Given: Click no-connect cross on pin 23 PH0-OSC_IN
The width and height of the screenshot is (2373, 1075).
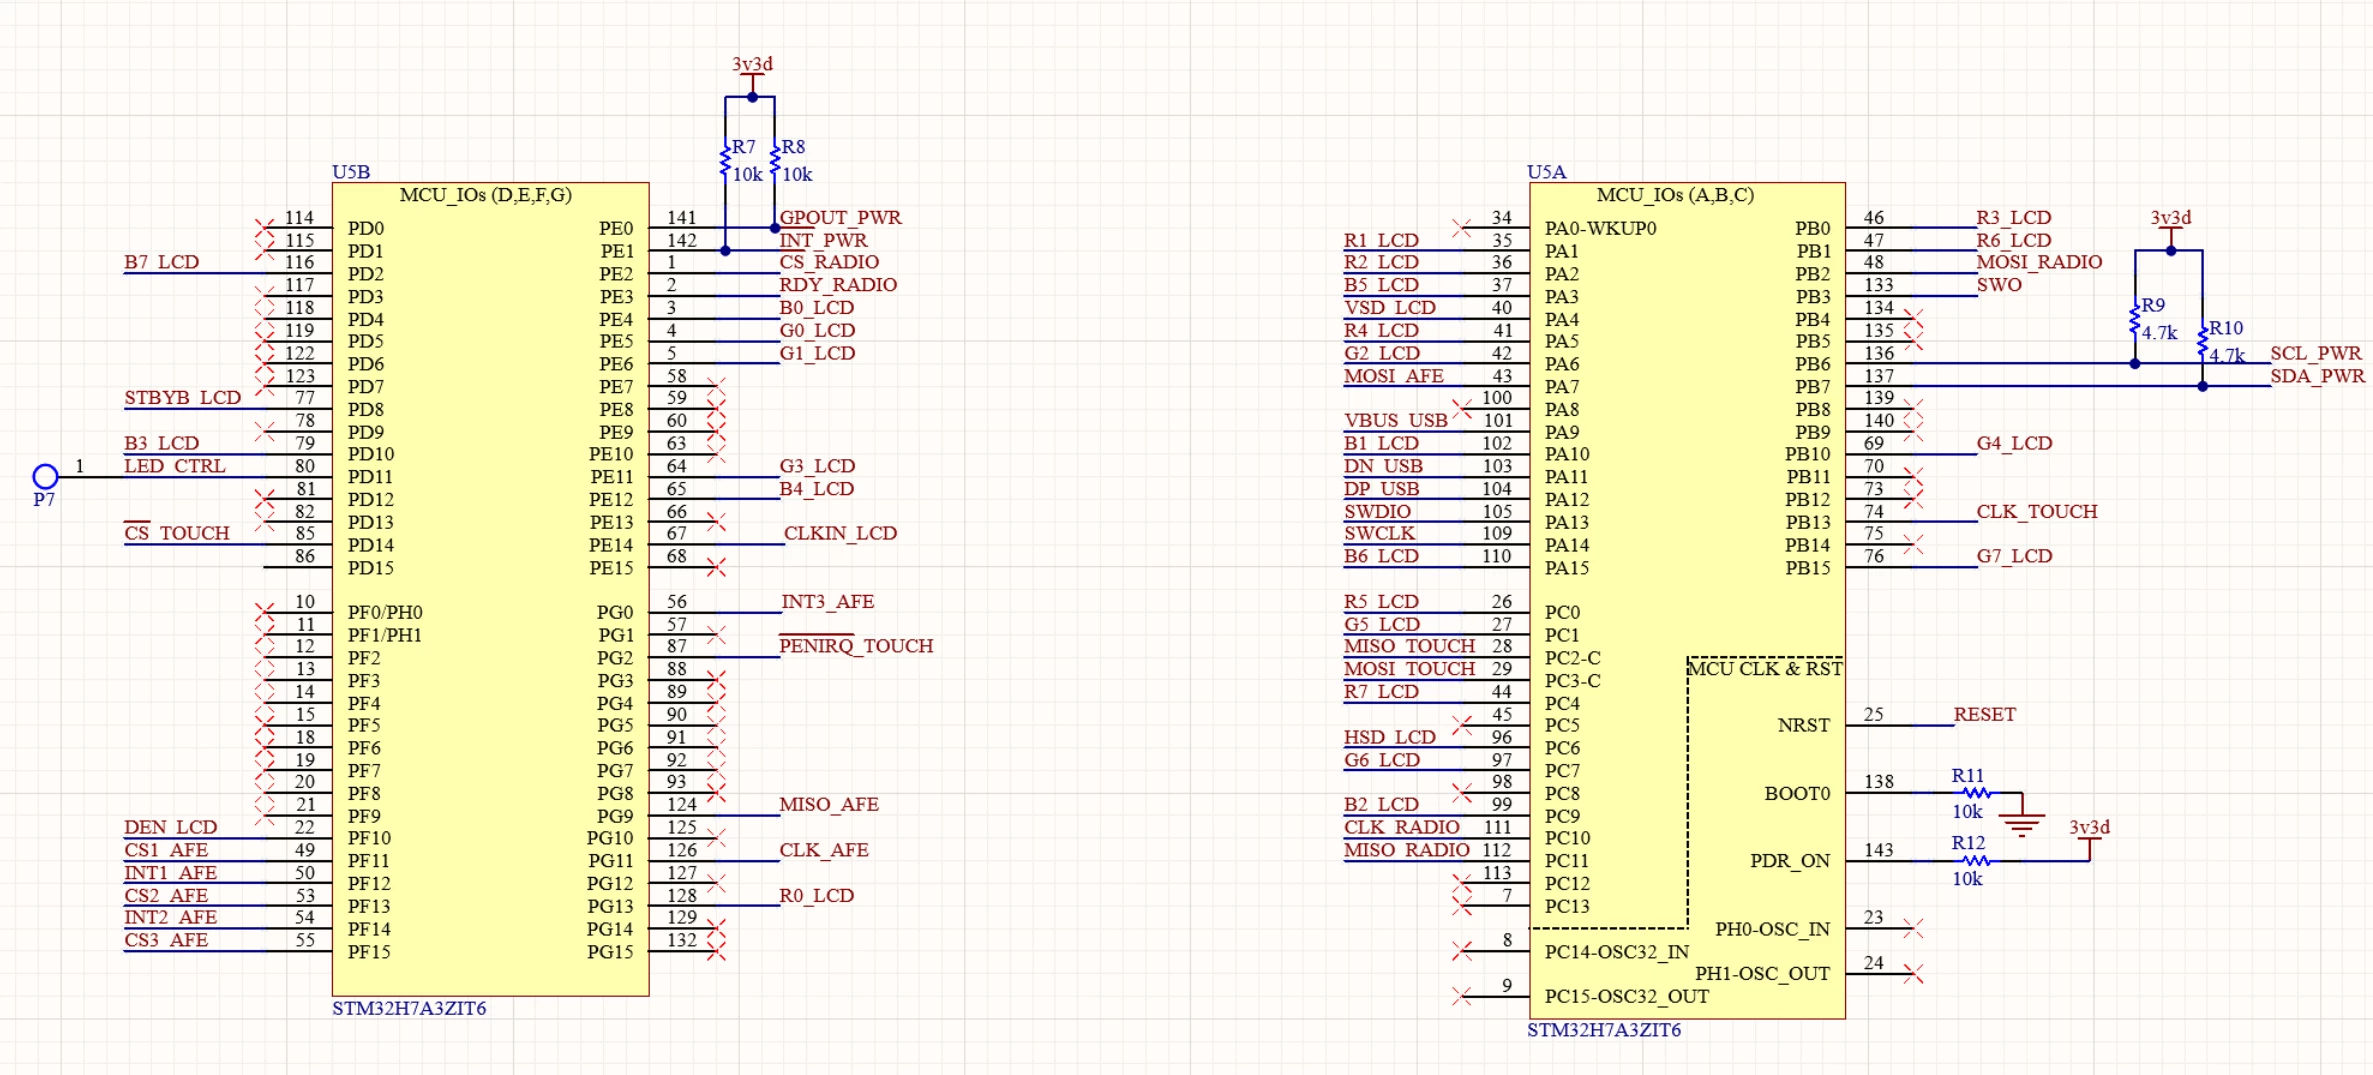Looking at the screenshot, I should pos(1913,928).
